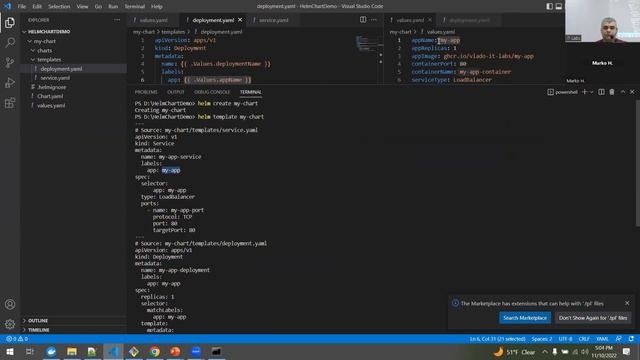Open left editor group more actions menu
Image resolution: width=640 pixels, height=360 pixels.
click(374, 20)
